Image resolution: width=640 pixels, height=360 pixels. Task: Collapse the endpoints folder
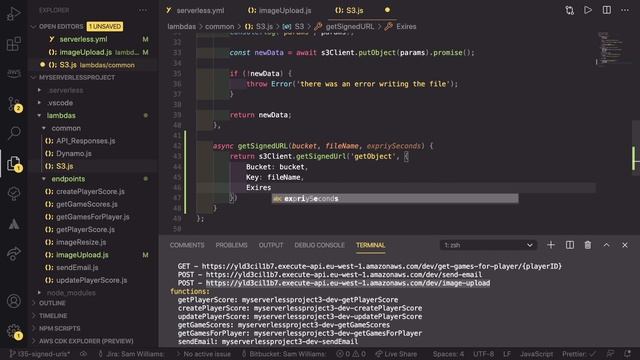68,179
